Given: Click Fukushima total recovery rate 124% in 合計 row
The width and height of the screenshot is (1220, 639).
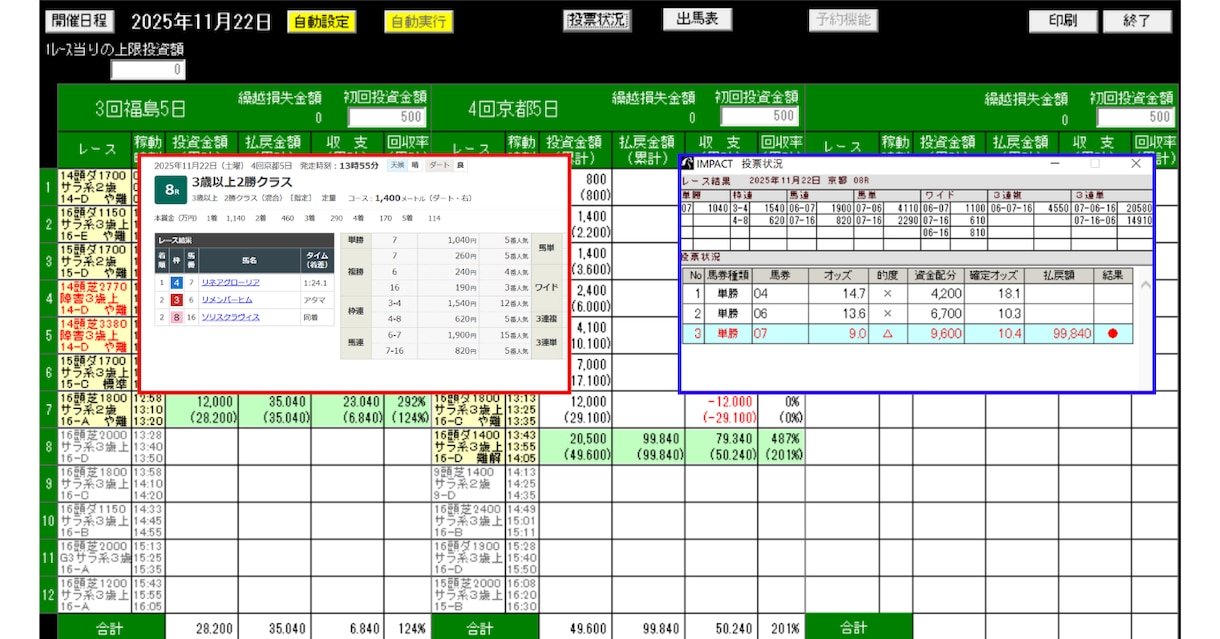Looking at the screenshot, I should pyautogui.click(x=410, y=629).
